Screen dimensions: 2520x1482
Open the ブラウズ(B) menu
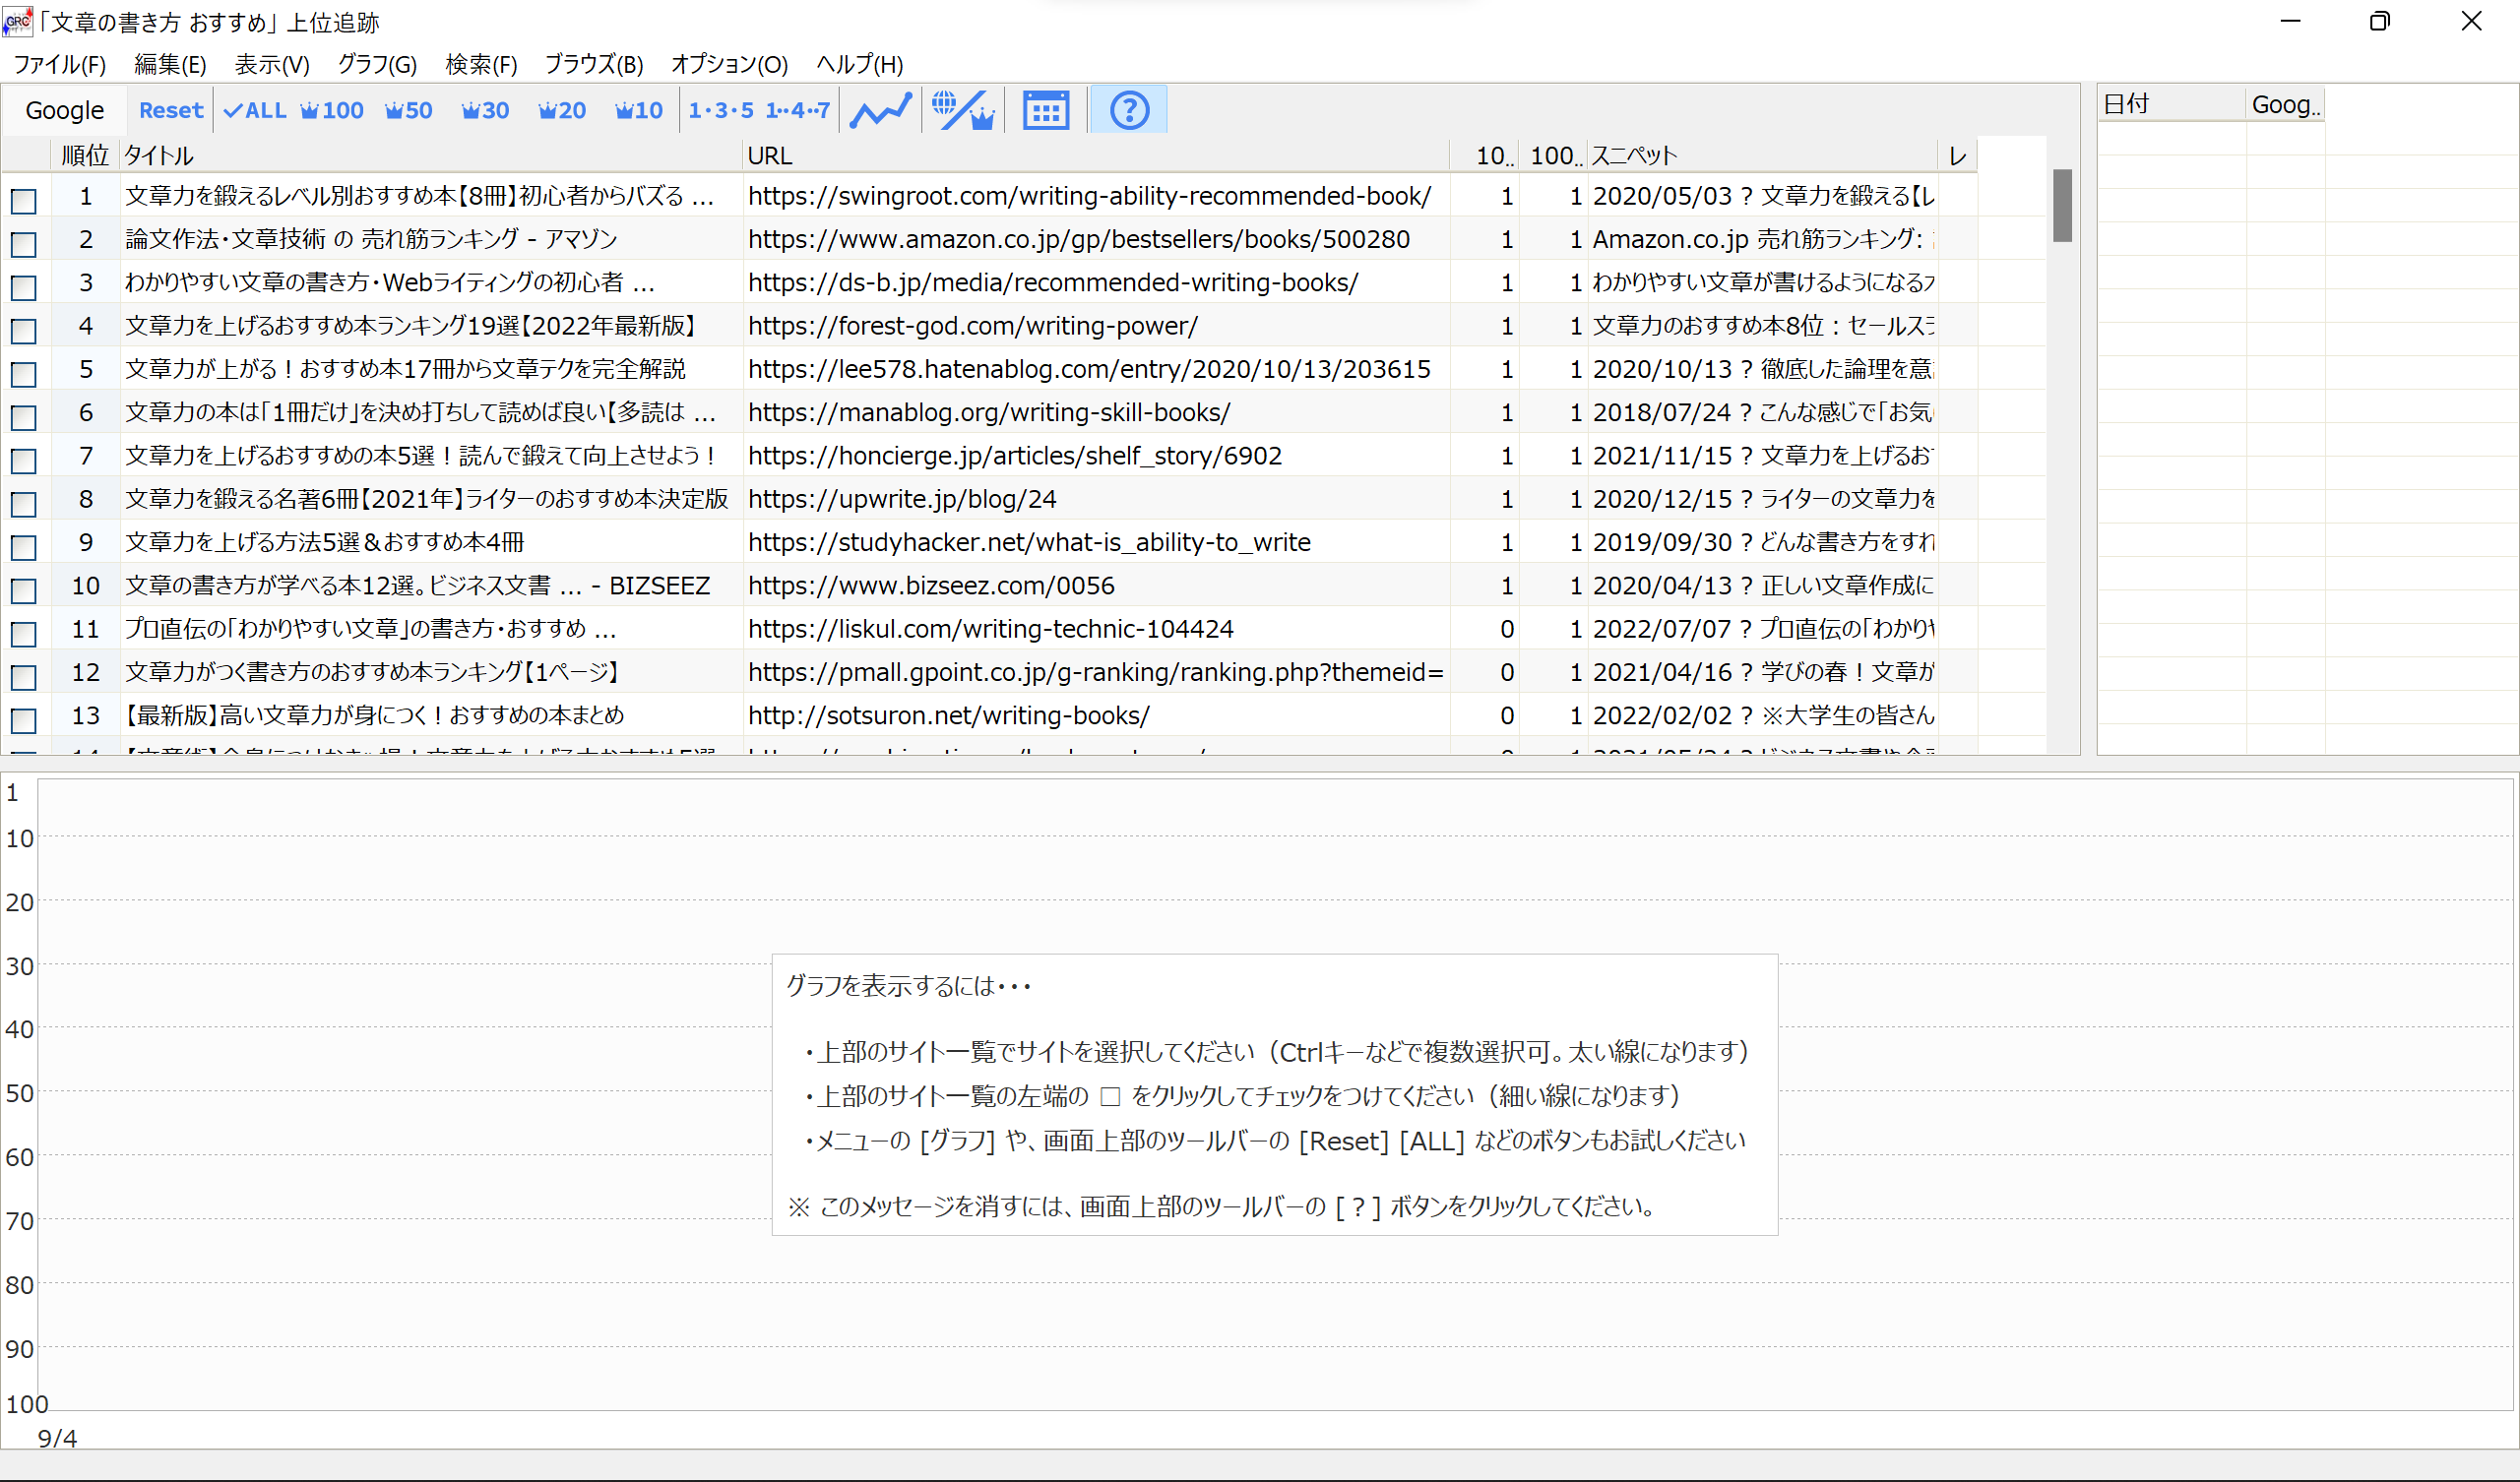pyautogui.click(x=592, y=64)
